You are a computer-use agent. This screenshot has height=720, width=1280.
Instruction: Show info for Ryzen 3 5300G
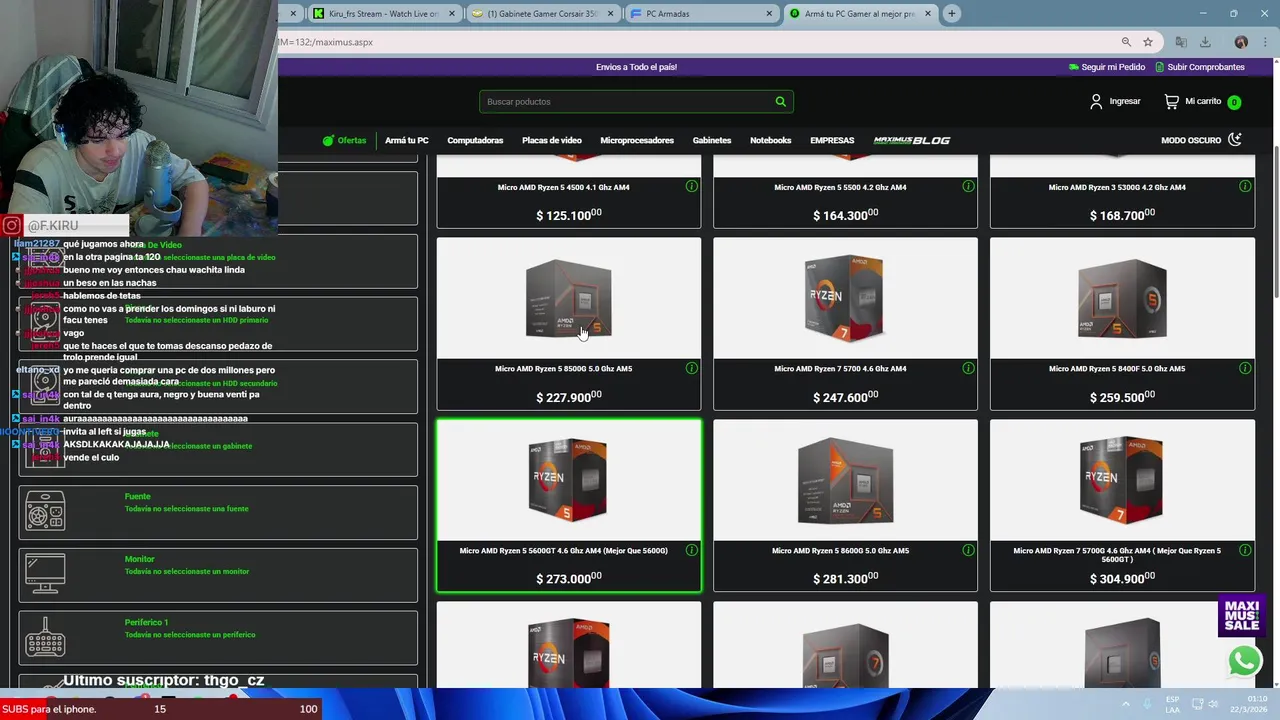(1245, 186)
